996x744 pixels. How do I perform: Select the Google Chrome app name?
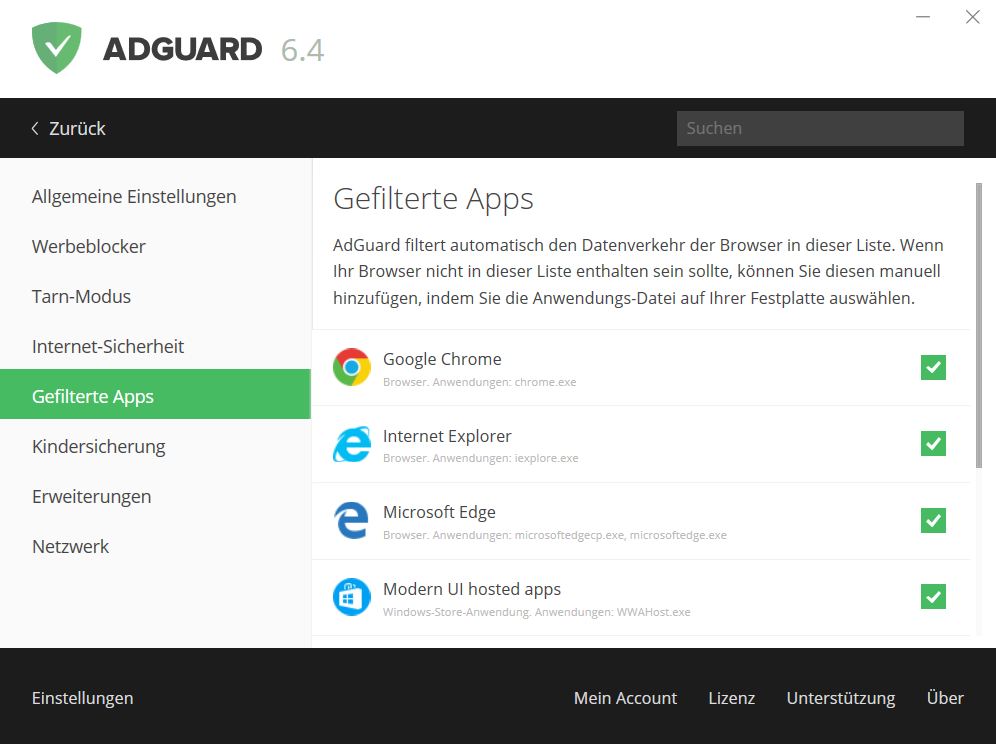coord(442,360)
